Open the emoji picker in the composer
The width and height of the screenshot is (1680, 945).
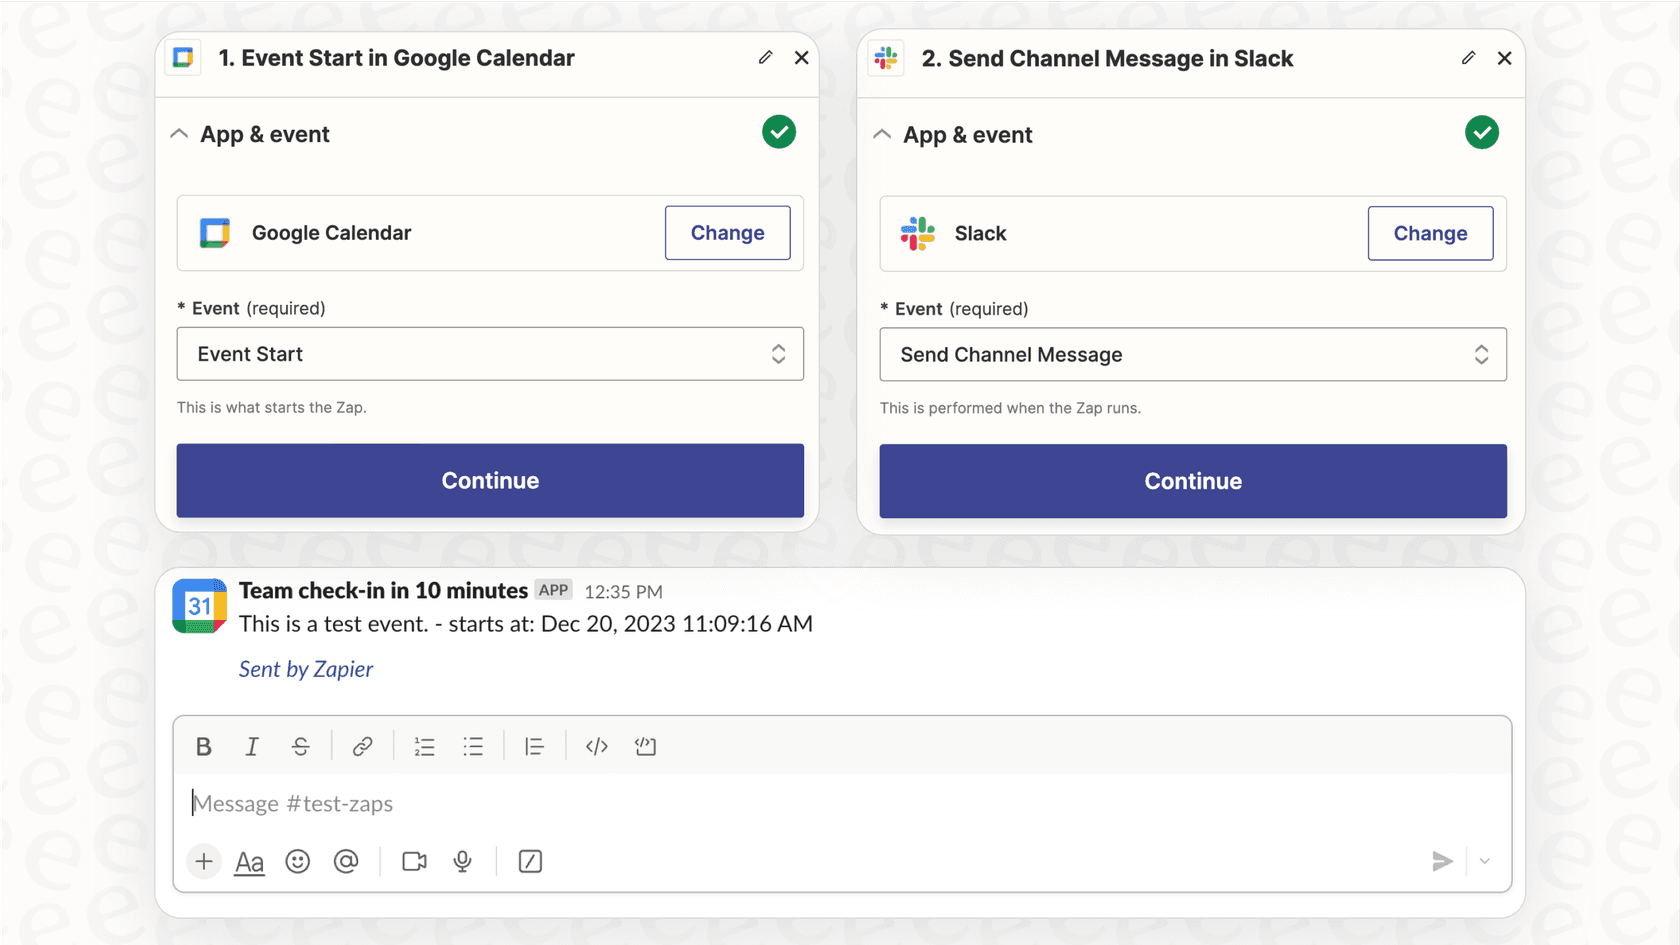tap(297, 861)
